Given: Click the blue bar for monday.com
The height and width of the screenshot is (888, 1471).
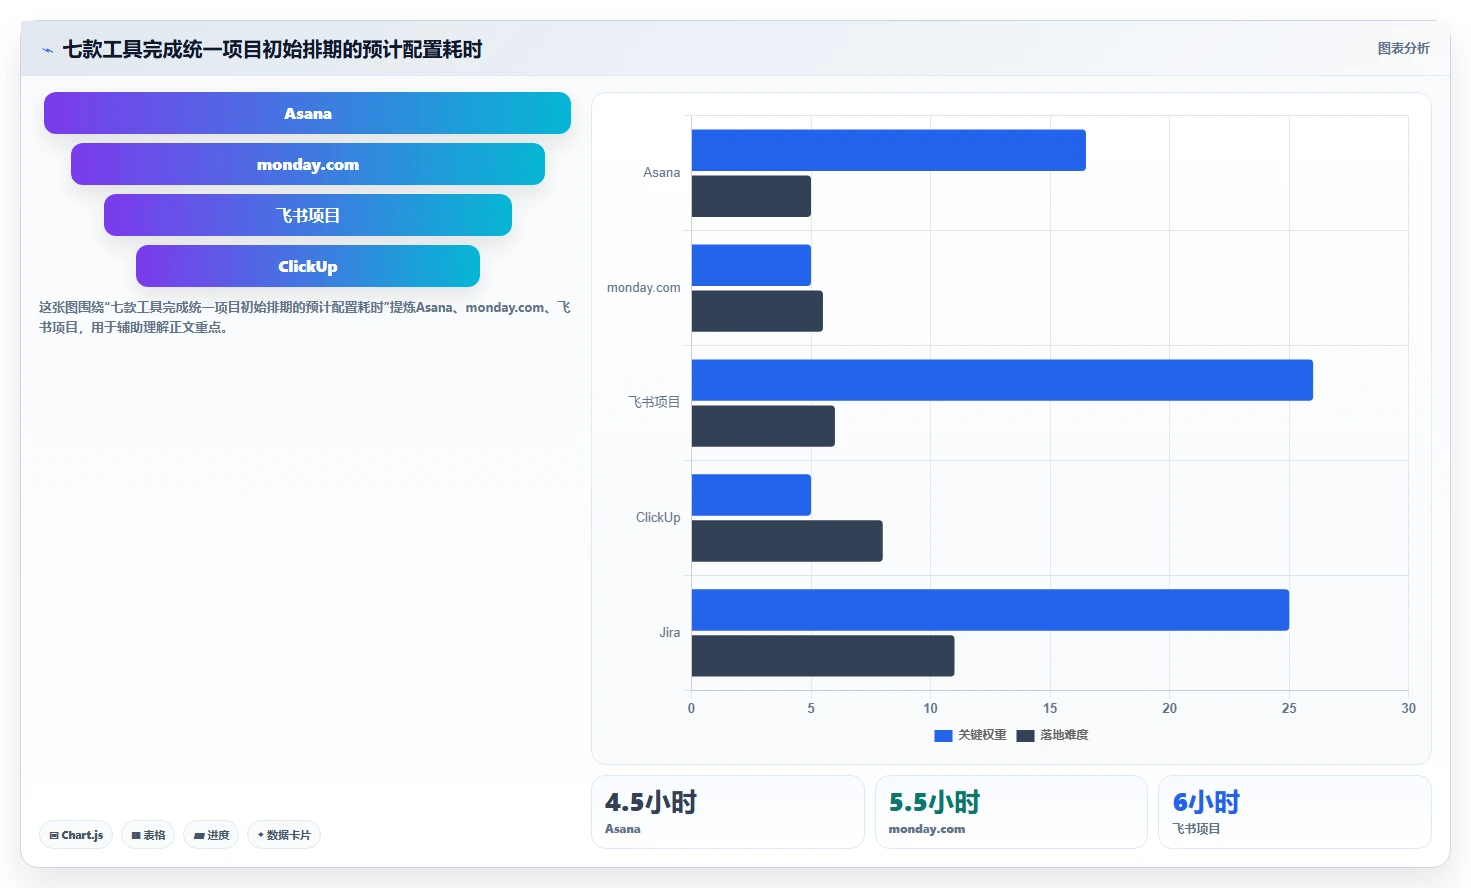Looking at the screenshot, I should 751,265.
